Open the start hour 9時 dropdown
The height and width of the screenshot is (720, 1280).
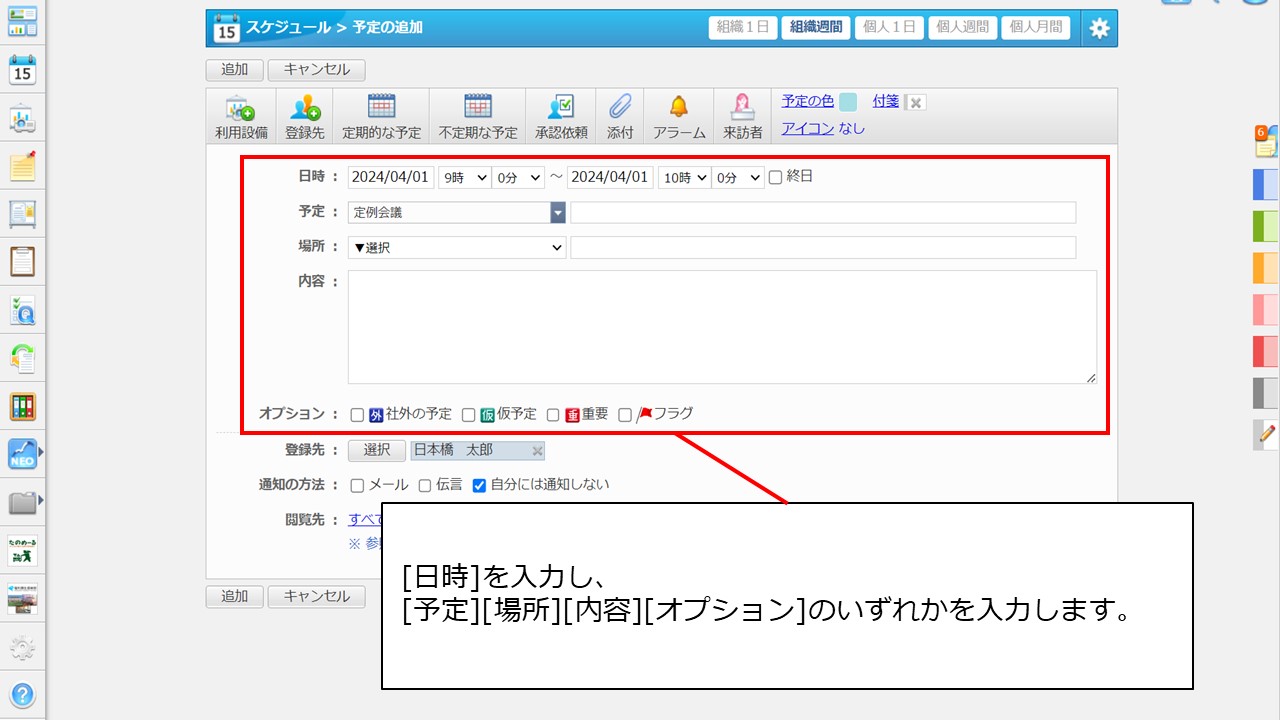(x=464, y=178)
